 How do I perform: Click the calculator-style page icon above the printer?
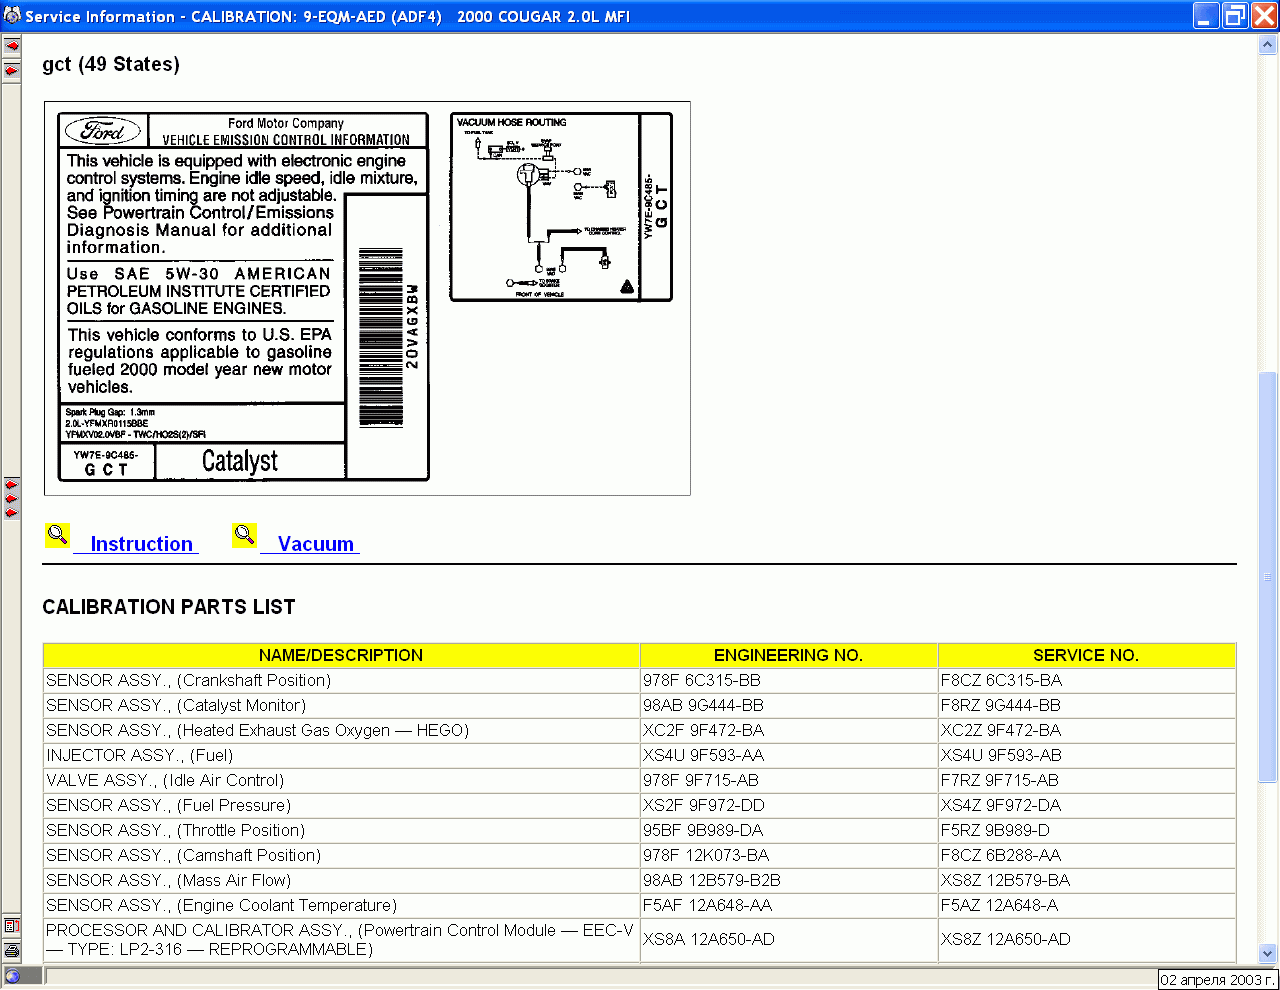click(x=11, y=926)
